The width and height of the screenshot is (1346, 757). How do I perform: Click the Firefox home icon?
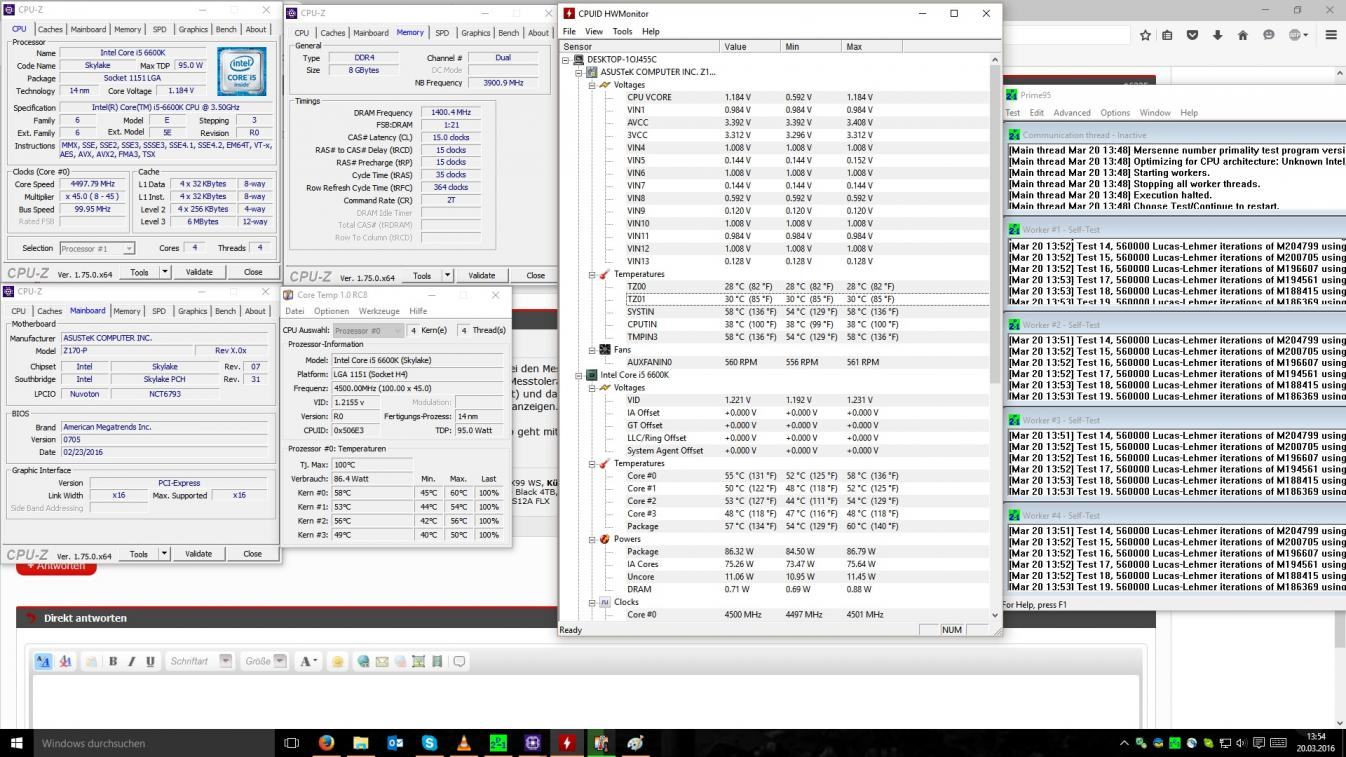(x=1243, y=35)
